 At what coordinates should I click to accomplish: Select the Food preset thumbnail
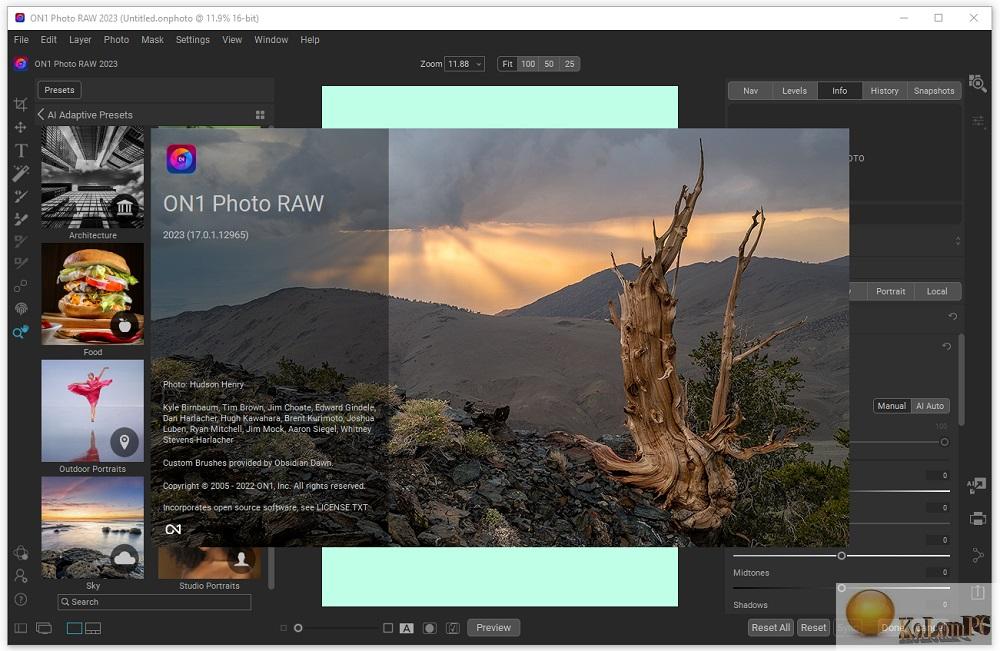tap(92, 294)
